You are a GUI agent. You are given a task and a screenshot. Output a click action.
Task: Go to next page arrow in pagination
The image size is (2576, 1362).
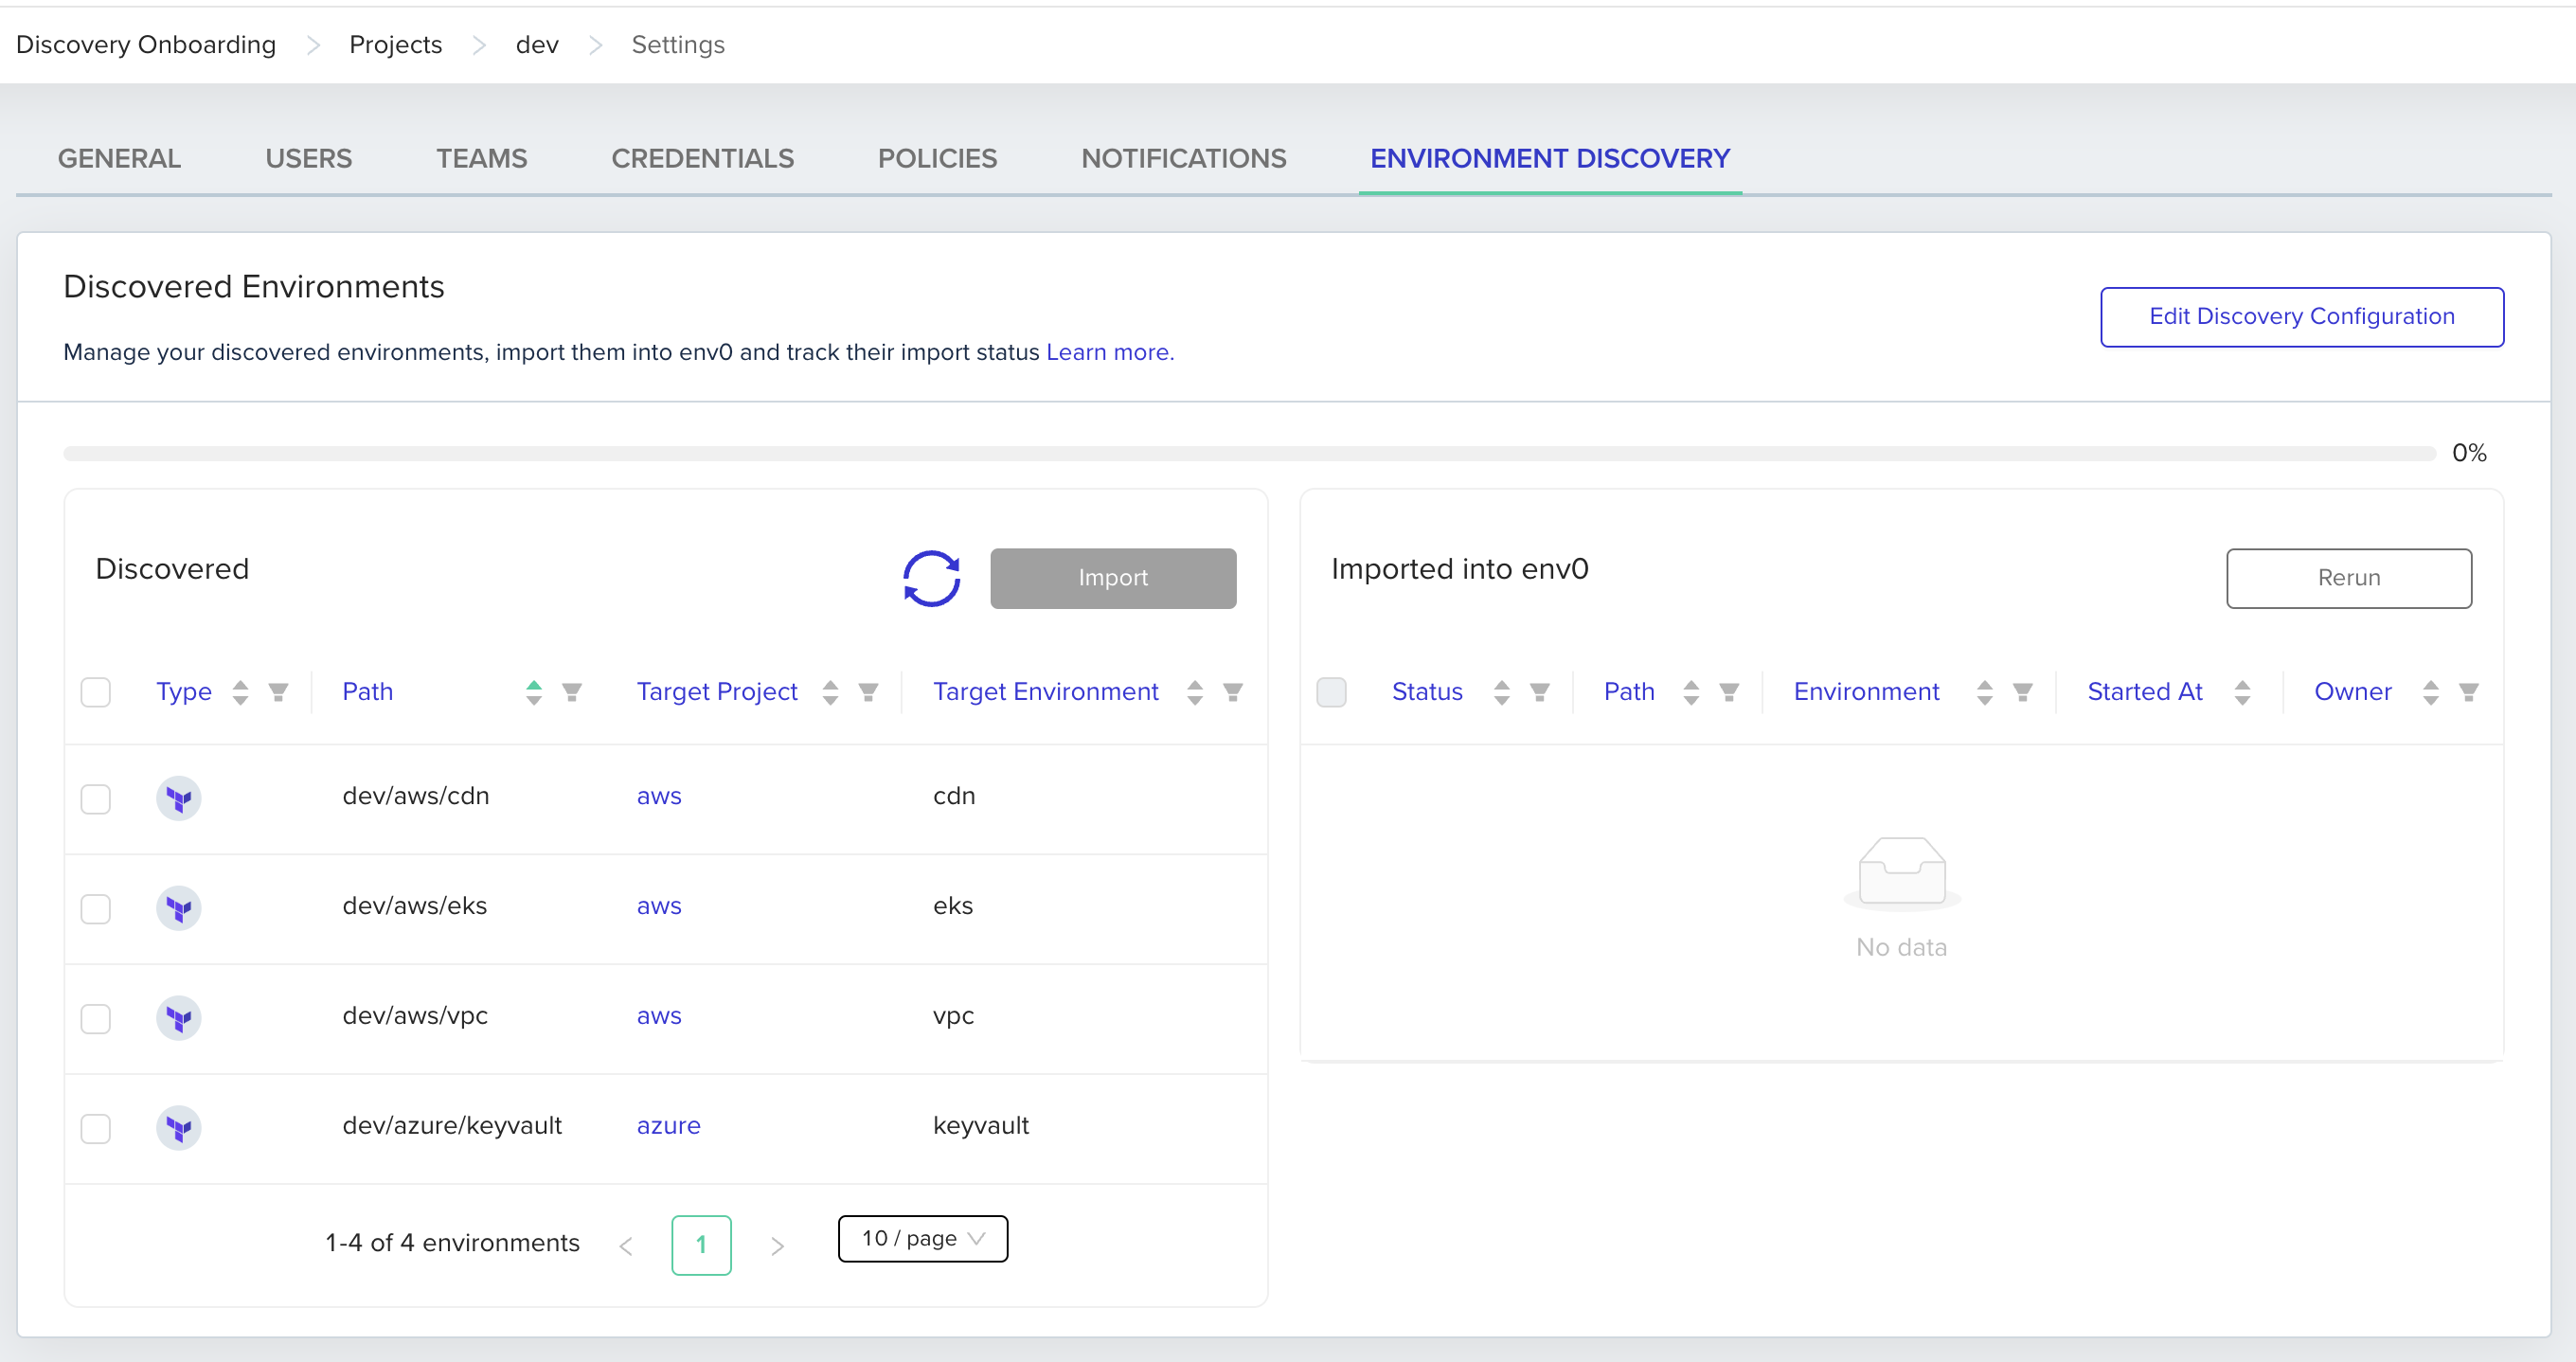777,1245
